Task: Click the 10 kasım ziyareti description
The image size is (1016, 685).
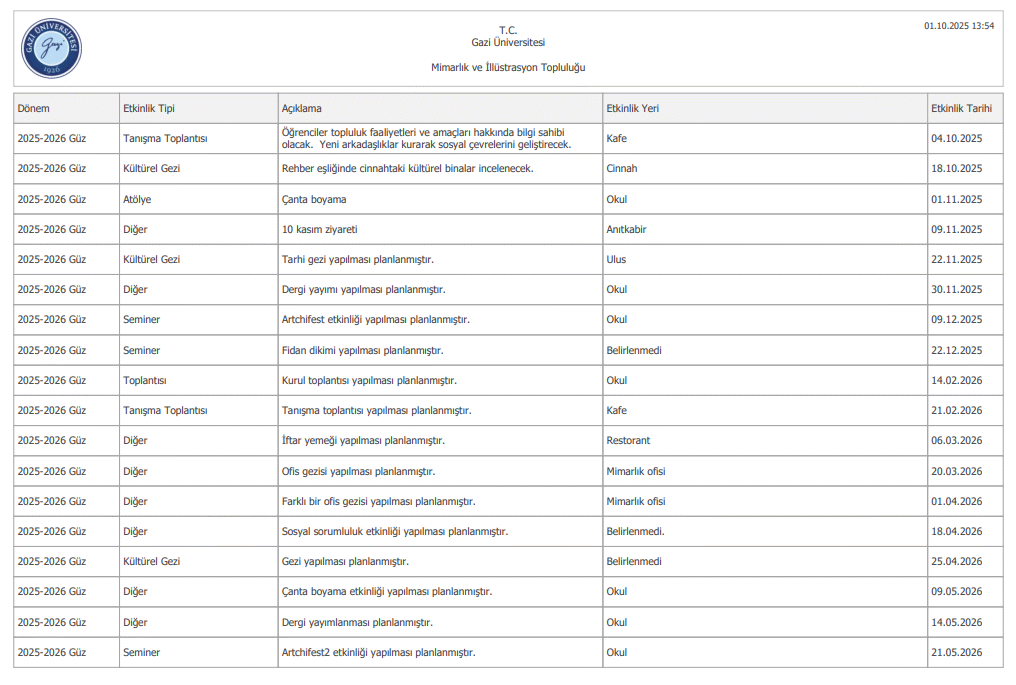Action: pos(320,229)
